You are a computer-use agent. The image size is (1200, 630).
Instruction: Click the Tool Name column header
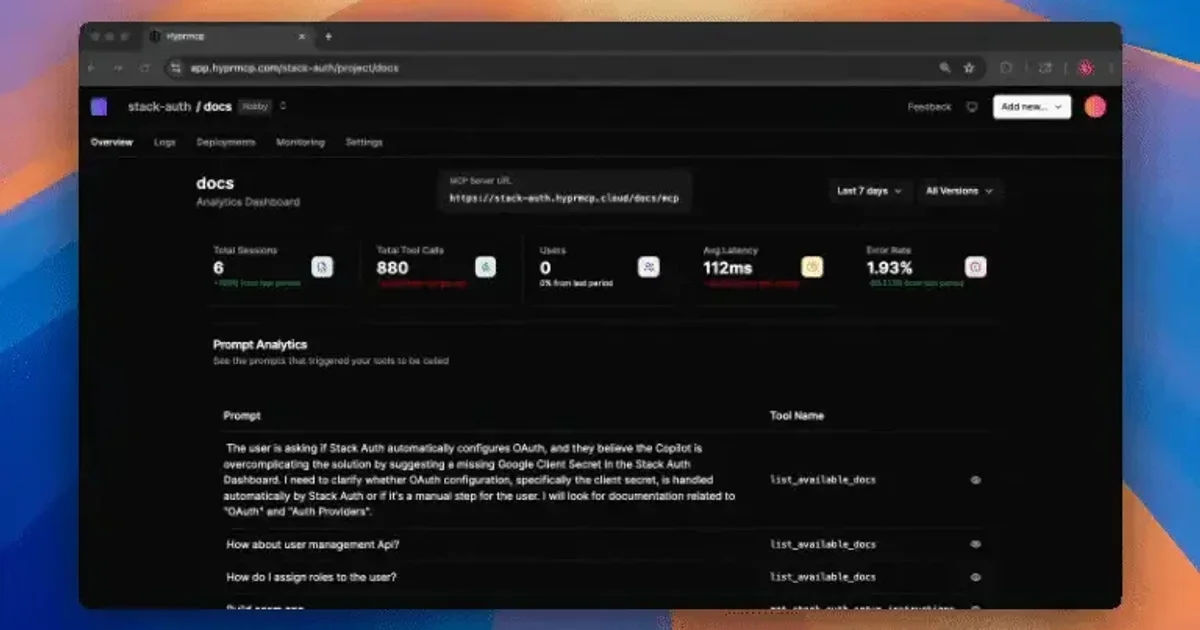click(797, 415)
